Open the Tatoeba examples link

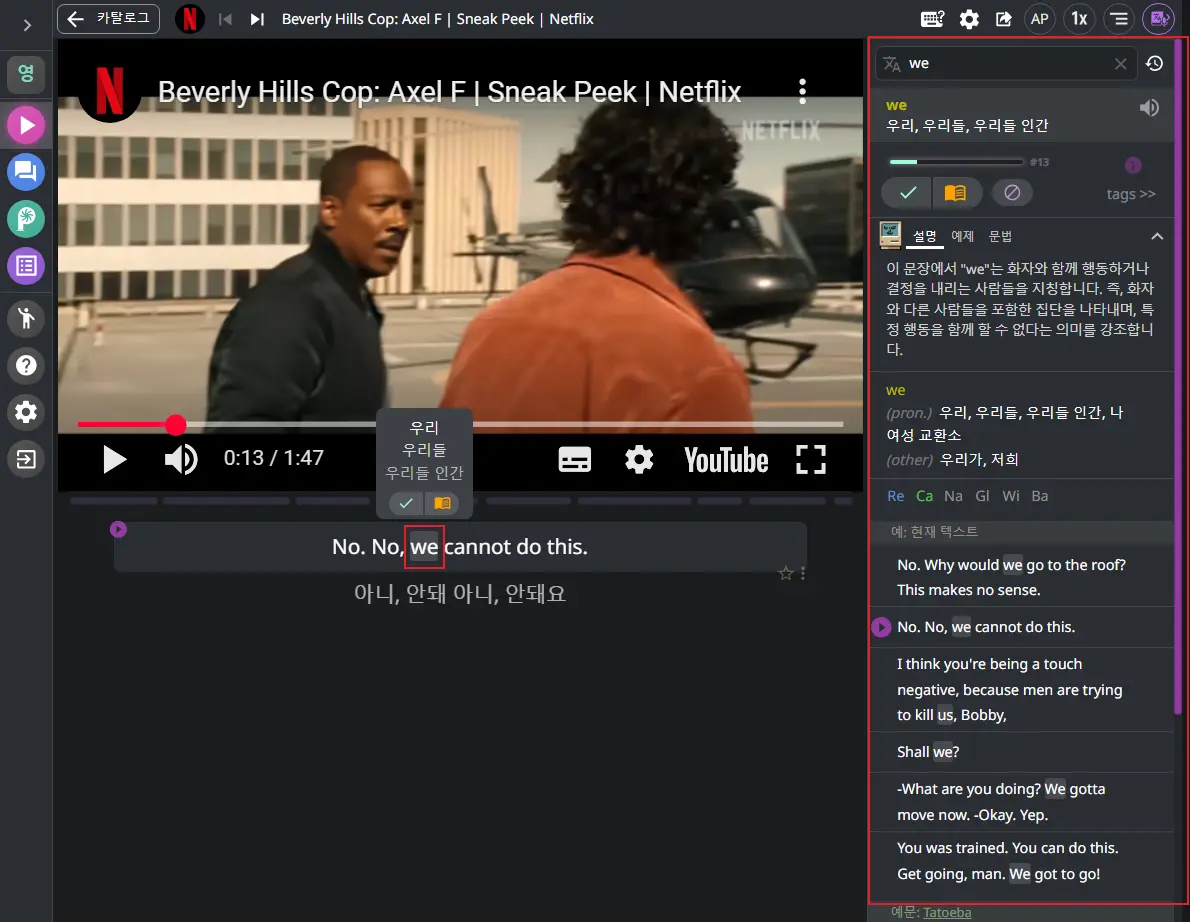(947, 913)
